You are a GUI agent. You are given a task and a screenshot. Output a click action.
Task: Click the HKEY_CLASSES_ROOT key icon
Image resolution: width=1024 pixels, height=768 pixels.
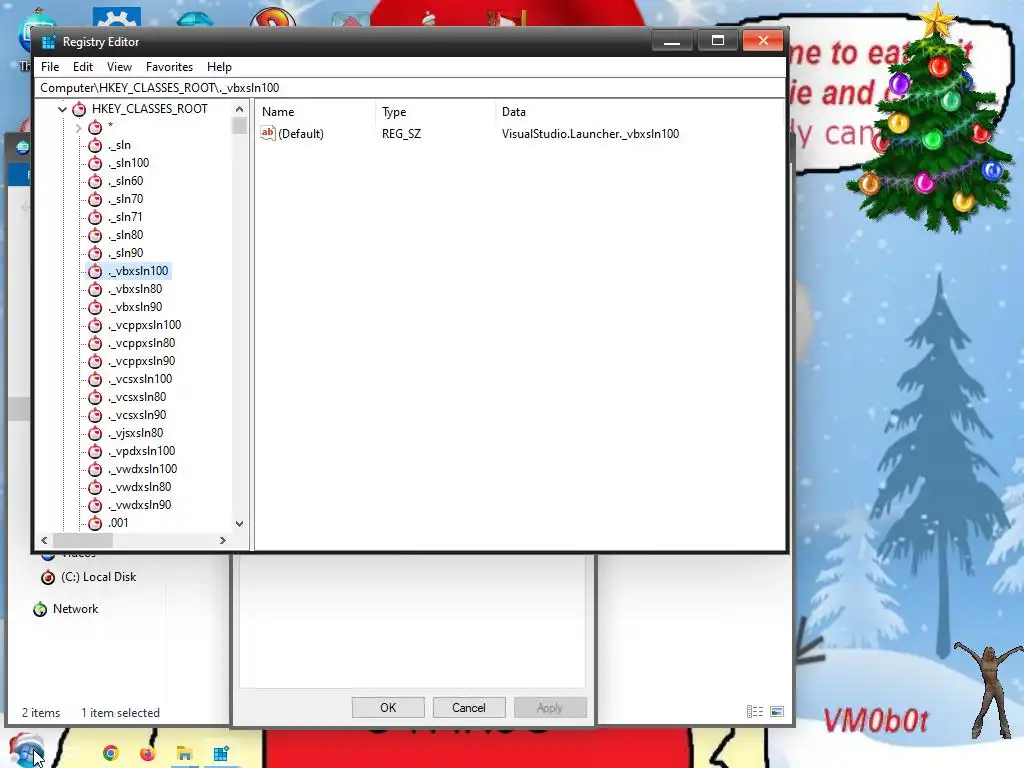coord(79,109)
